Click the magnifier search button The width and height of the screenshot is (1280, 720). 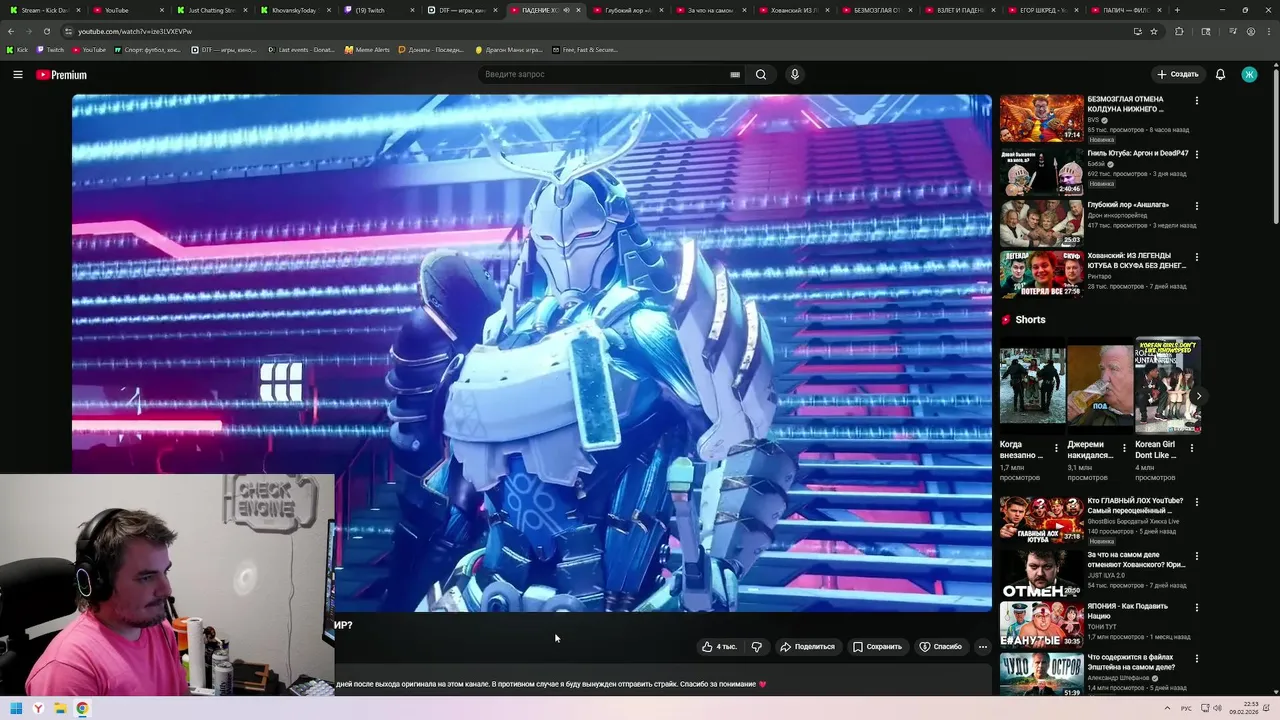pos(761,75)
